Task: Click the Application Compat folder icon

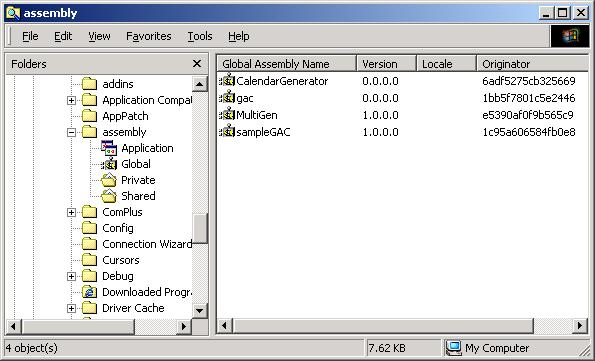Action: pos(90,100)
